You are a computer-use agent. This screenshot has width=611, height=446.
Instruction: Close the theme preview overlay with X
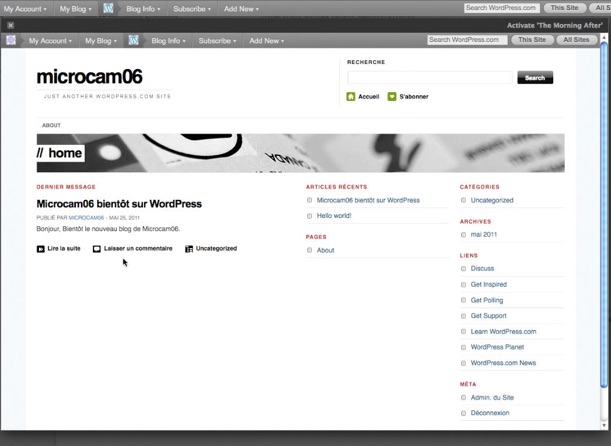(x=11, y=25)
